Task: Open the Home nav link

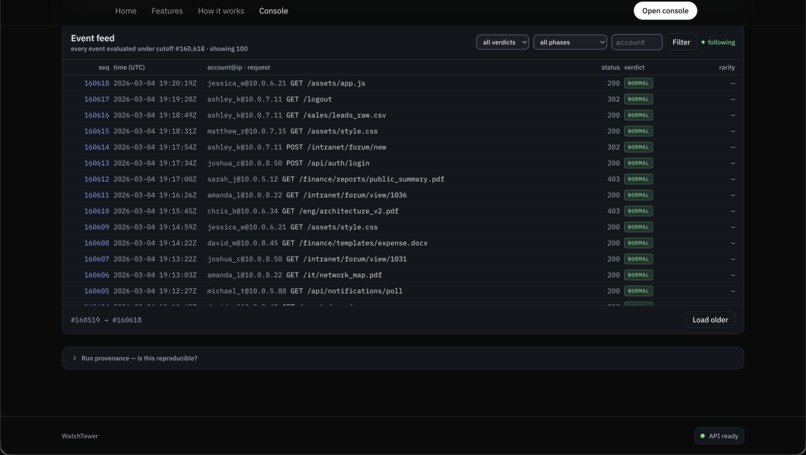Action: pos(125,11)
